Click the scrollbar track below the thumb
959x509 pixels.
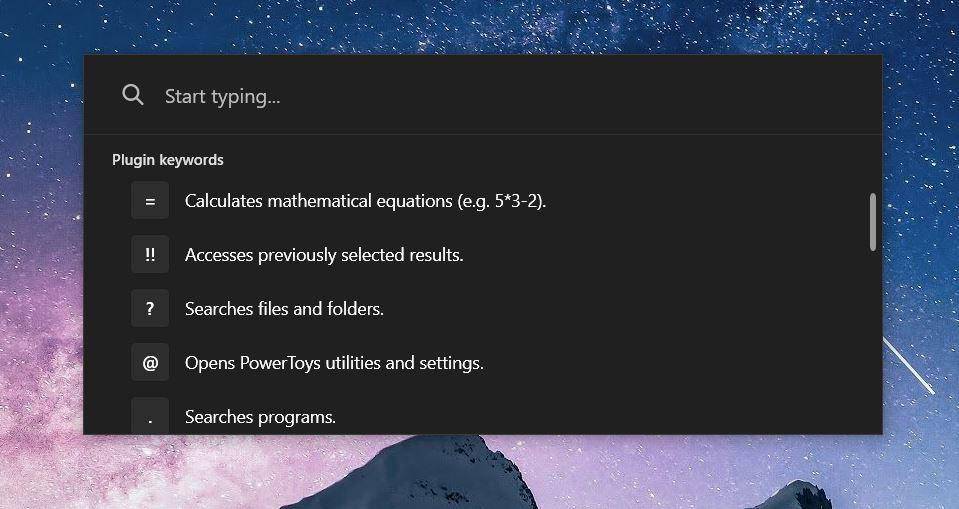click(873, 343)
